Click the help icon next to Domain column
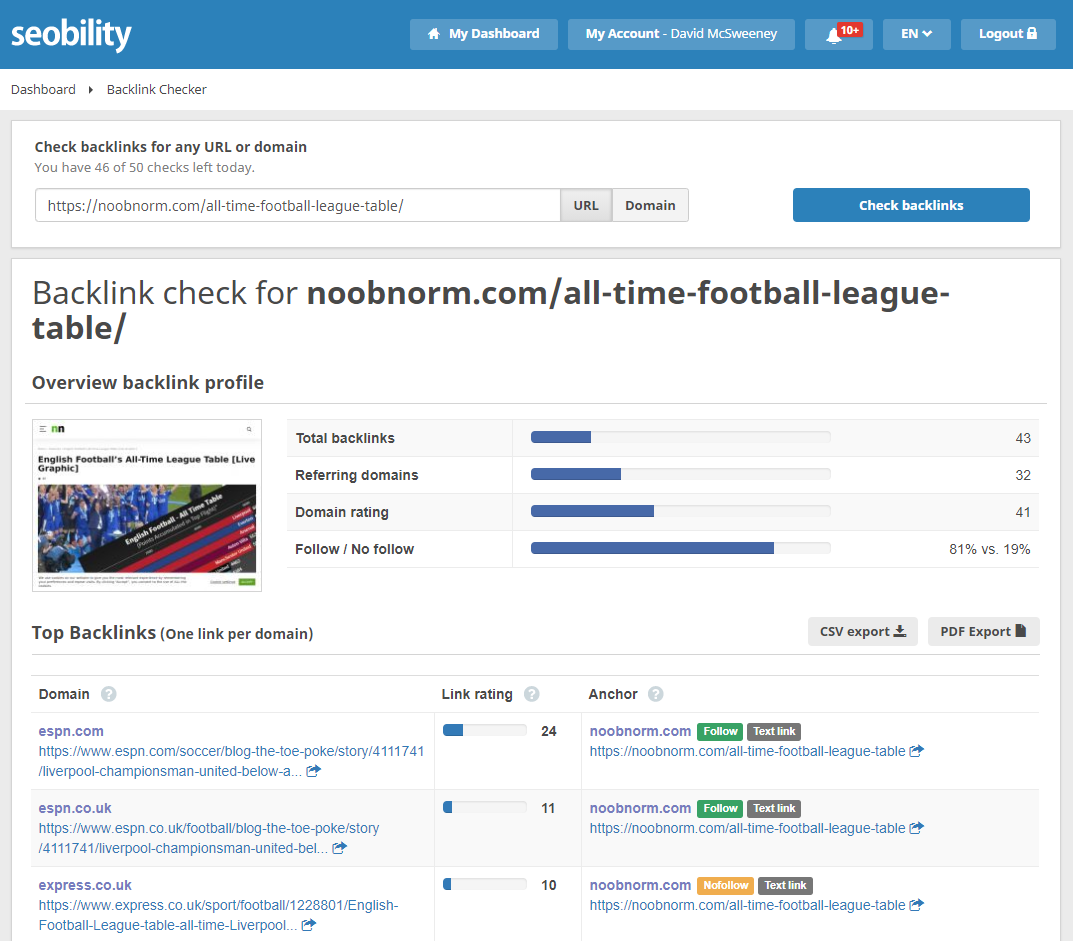Image resolution: width=1073 pixels, height=941 pixels. [107, 694]
